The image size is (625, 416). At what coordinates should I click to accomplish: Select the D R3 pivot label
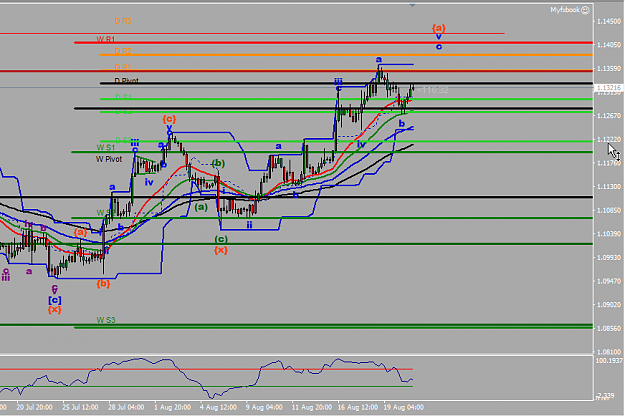coord(123,21)
